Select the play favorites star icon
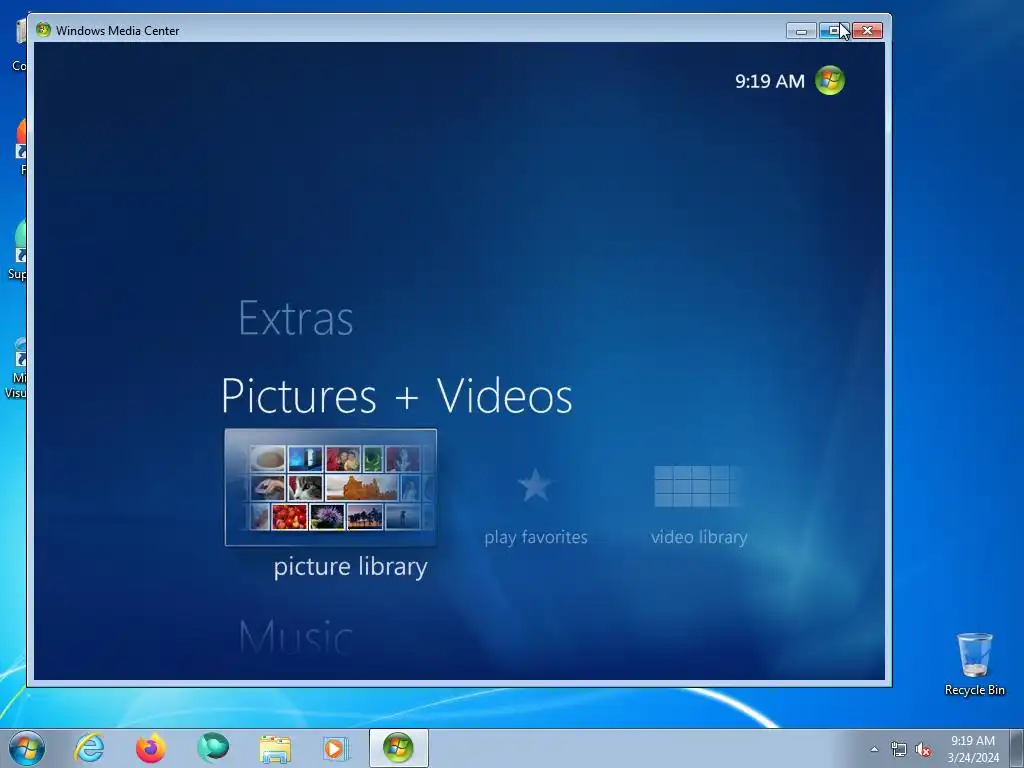The width and height of the screenshot is (1024, 768). click(535, 485)
